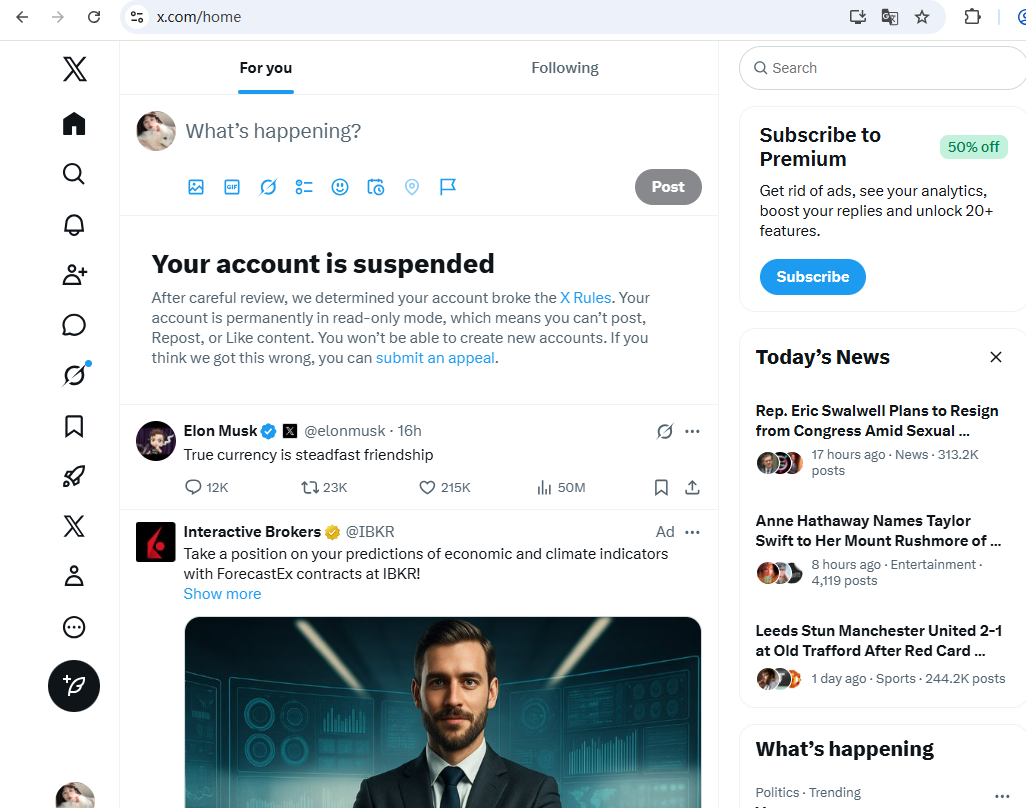Open more options on Elon Musk's post

[692, 431]
